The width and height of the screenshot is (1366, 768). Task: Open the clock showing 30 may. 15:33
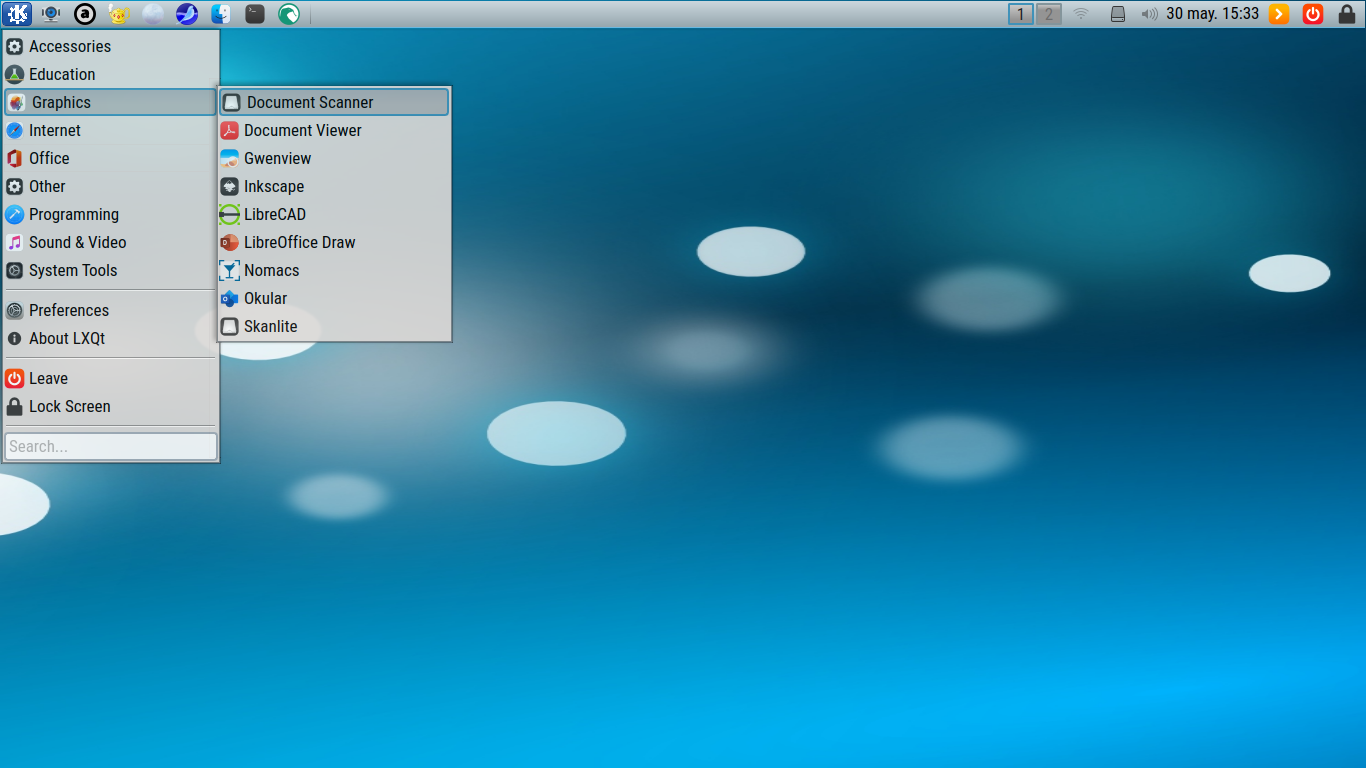click(1213, 14)
